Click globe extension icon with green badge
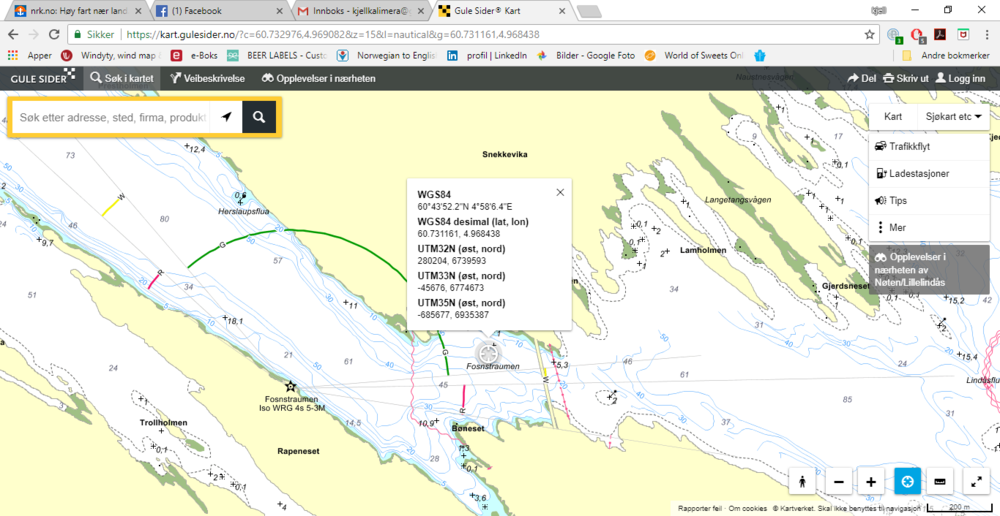The height and width of the screenshot is (516, 1000). click(x=894, y=34)
